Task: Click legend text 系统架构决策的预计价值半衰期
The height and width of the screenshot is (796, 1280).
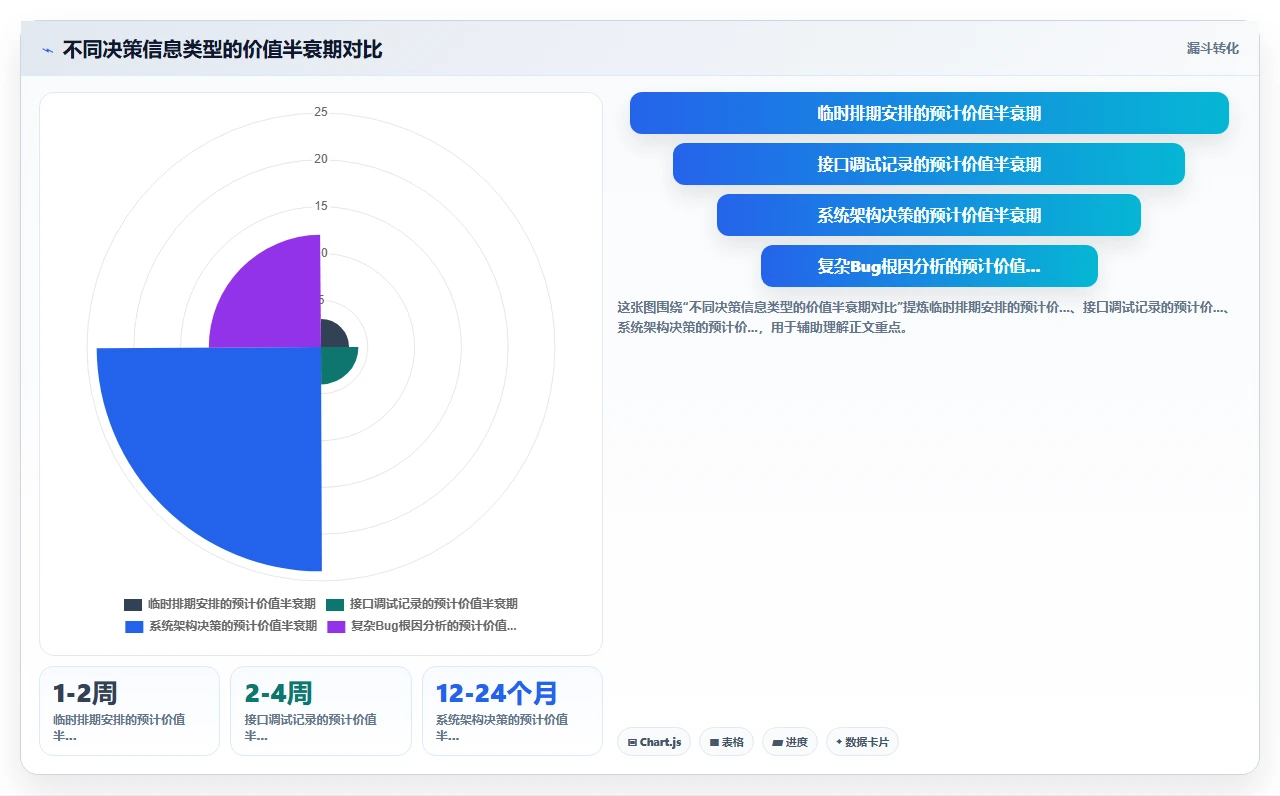Action: [x=233, y=626]
